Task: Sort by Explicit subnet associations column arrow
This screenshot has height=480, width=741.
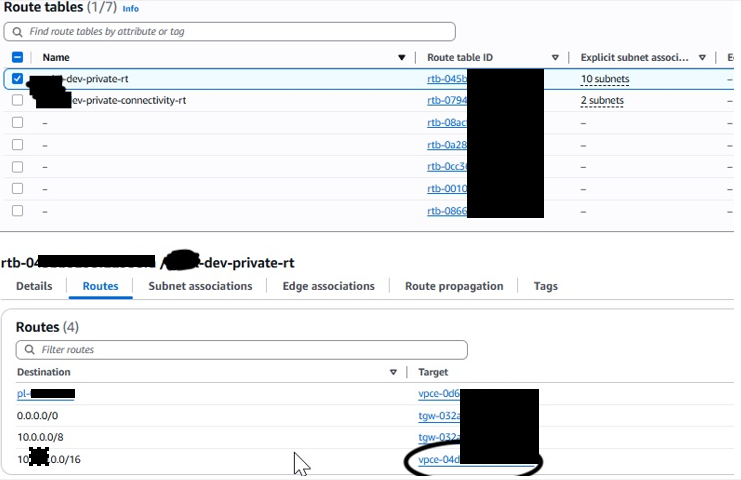Action: point(703,58)
